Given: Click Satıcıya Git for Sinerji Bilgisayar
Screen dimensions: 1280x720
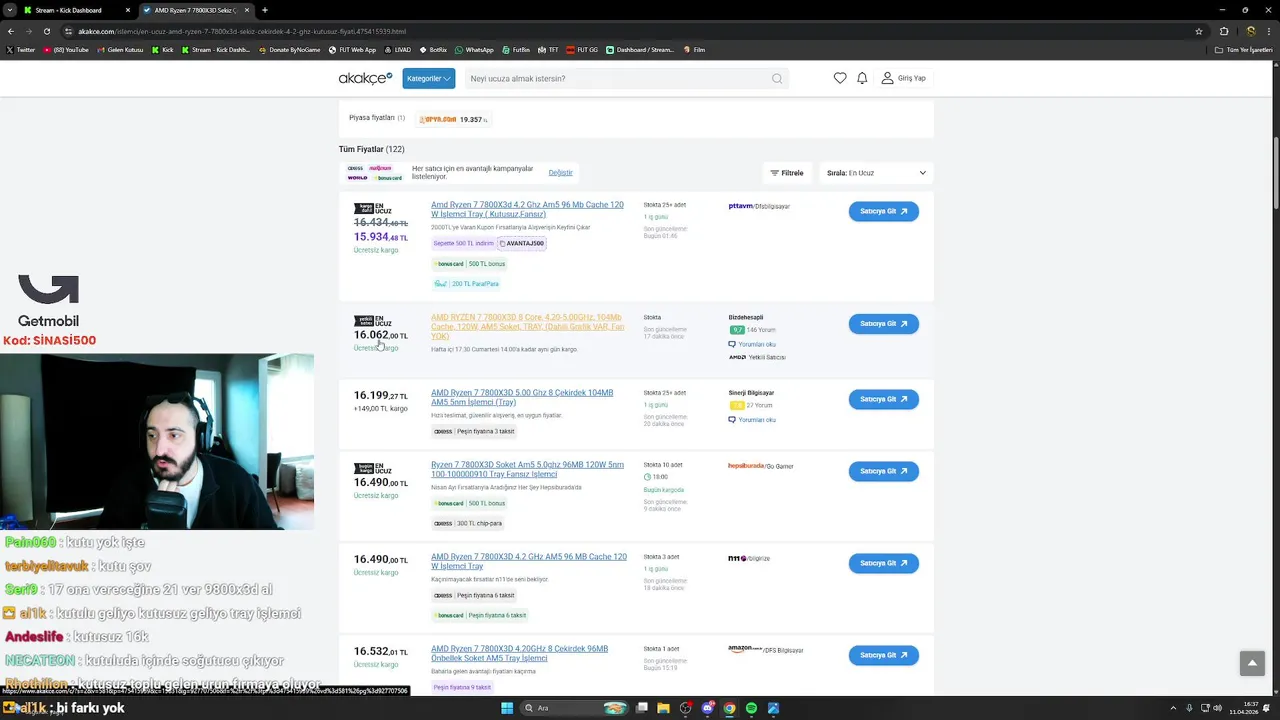Looking at the screenshot, I should pyautogui.click(x=884, y=399).
